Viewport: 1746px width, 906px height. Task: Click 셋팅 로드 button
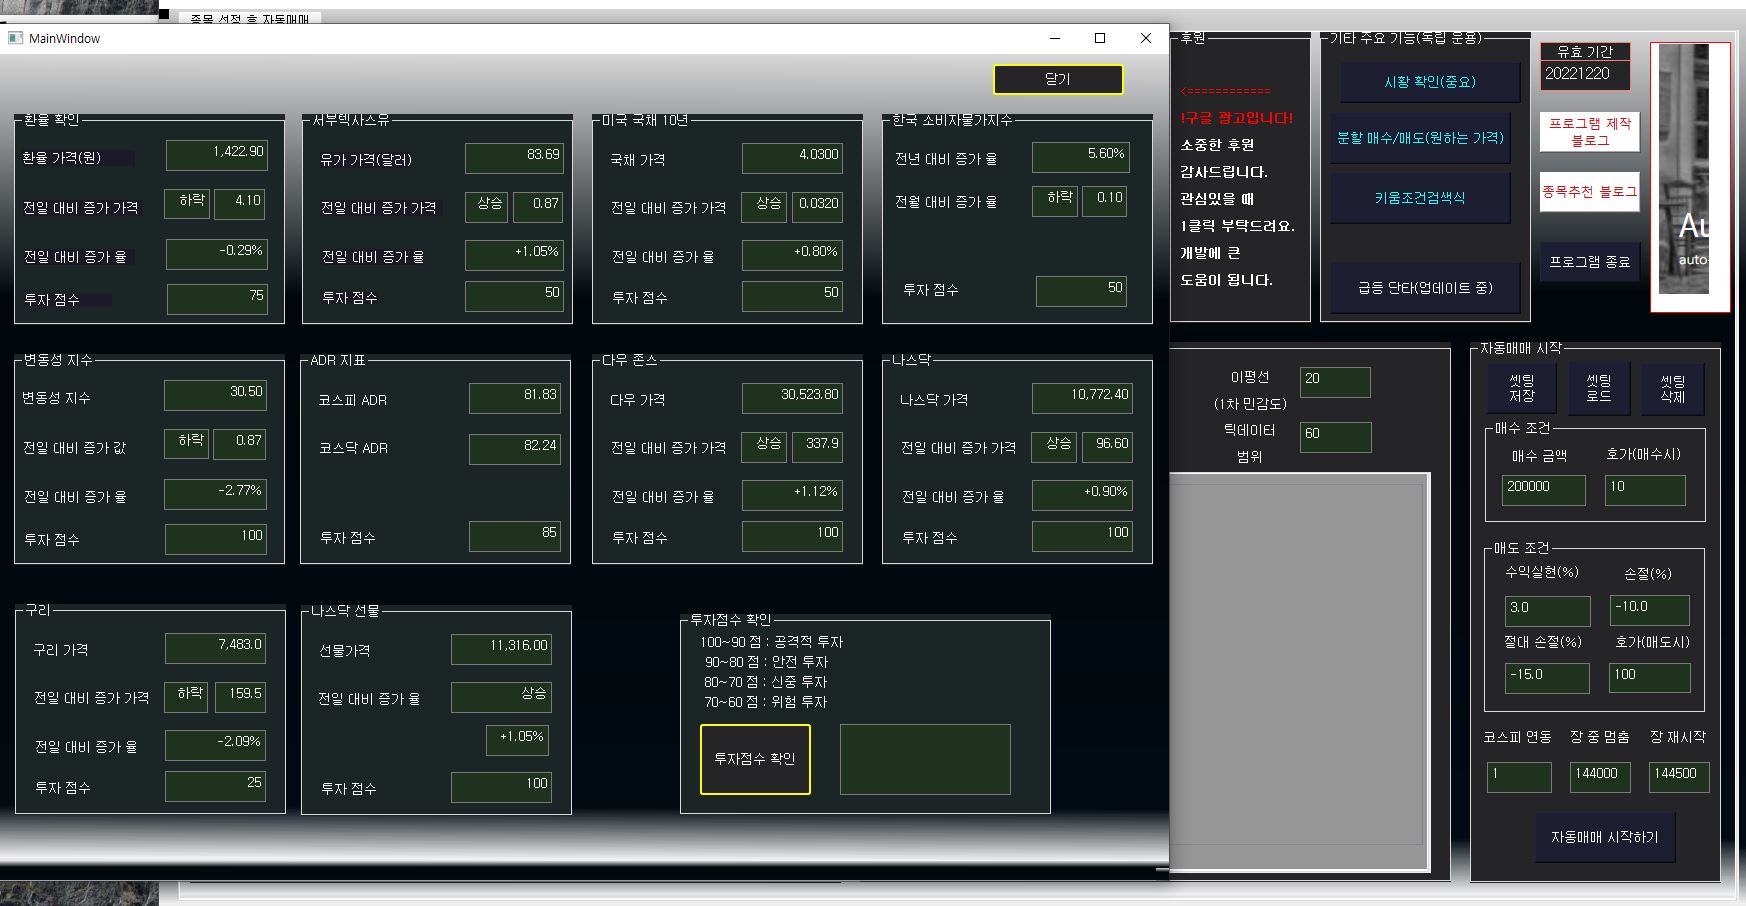click(x=1599, y=389)
